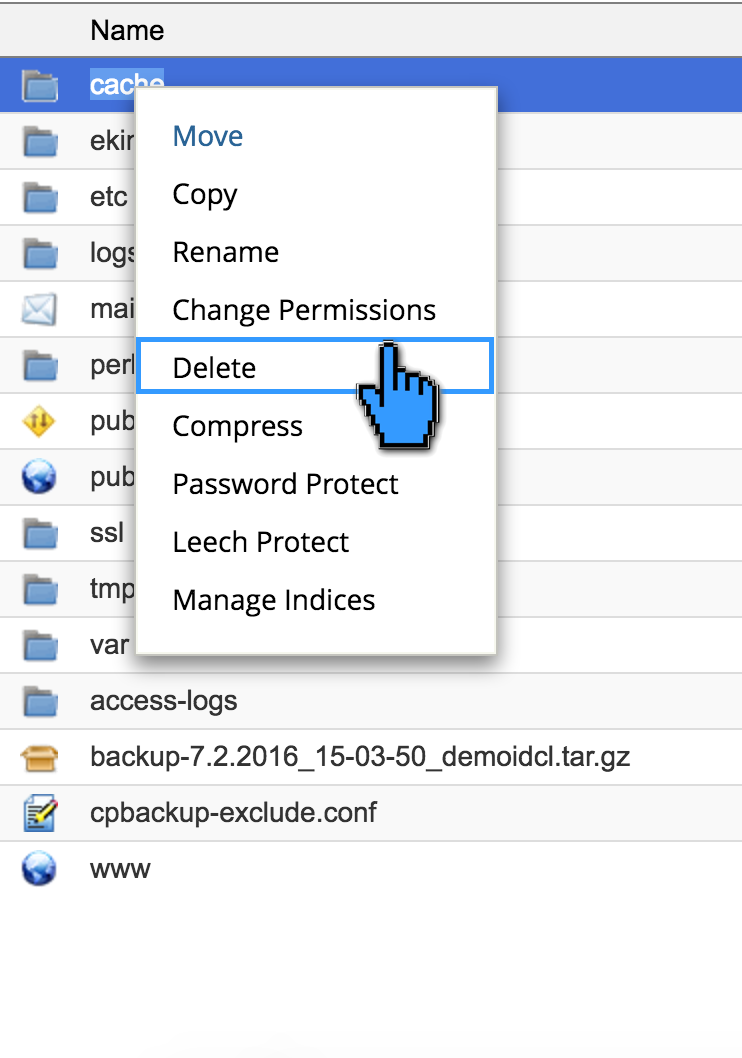Click the yellow diamond icon beside the pub entry
Screen dimensions: 742x1058
[x=38, y=421]
